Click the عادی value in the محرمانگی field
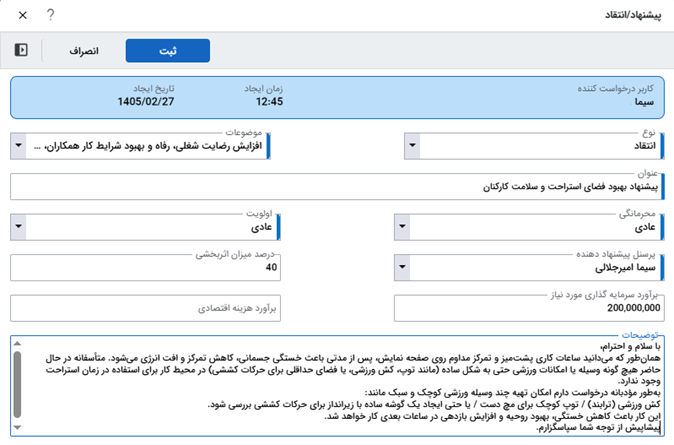 pyautogui.click(x=645, y=227)
